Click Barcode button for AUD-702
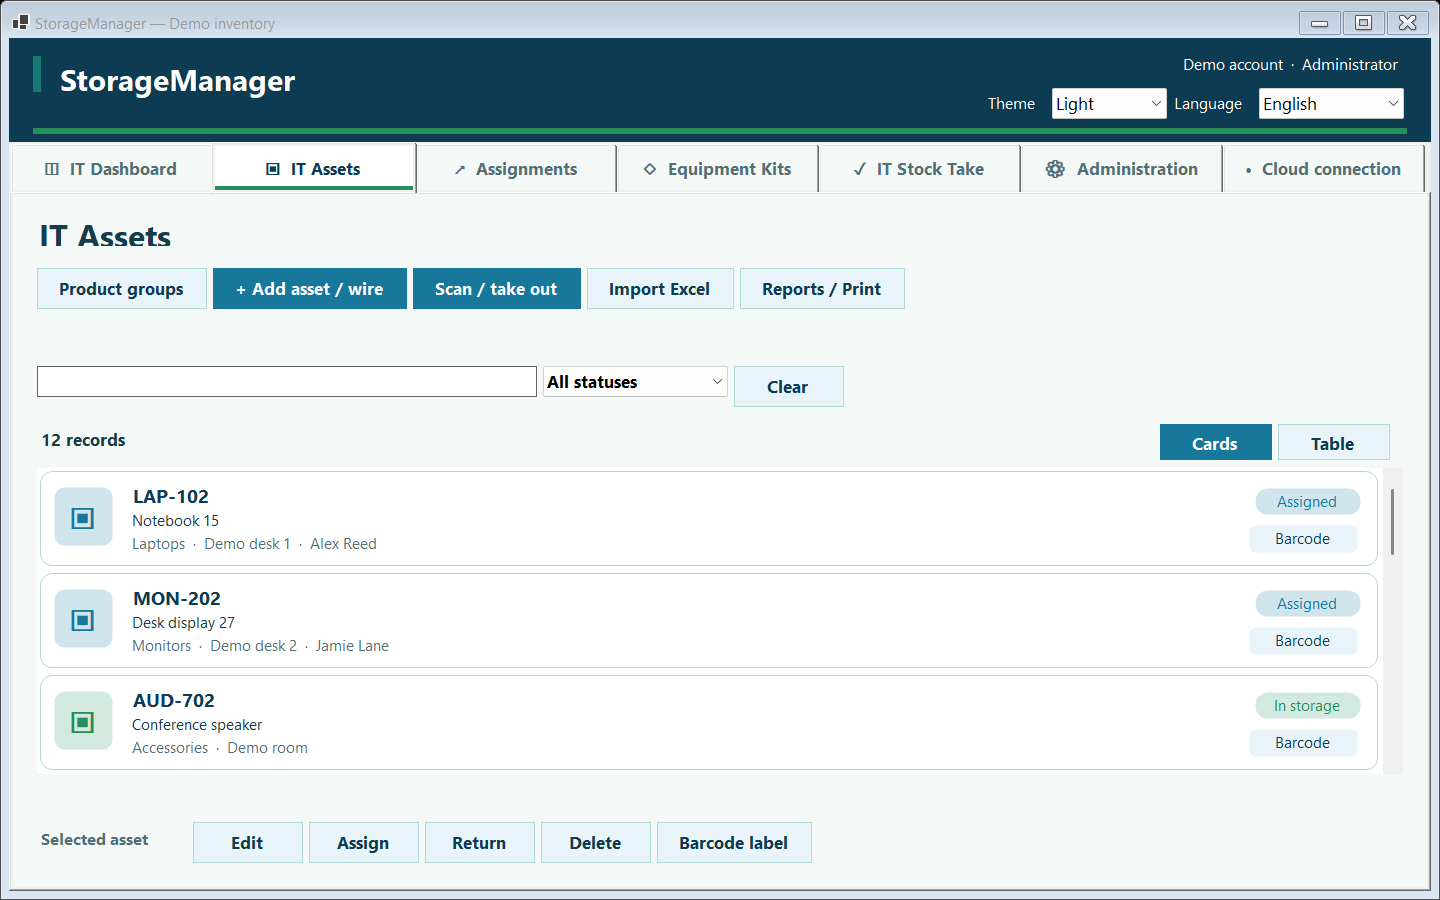Viewport: 1440px width, 900px height. [1303, 743]
